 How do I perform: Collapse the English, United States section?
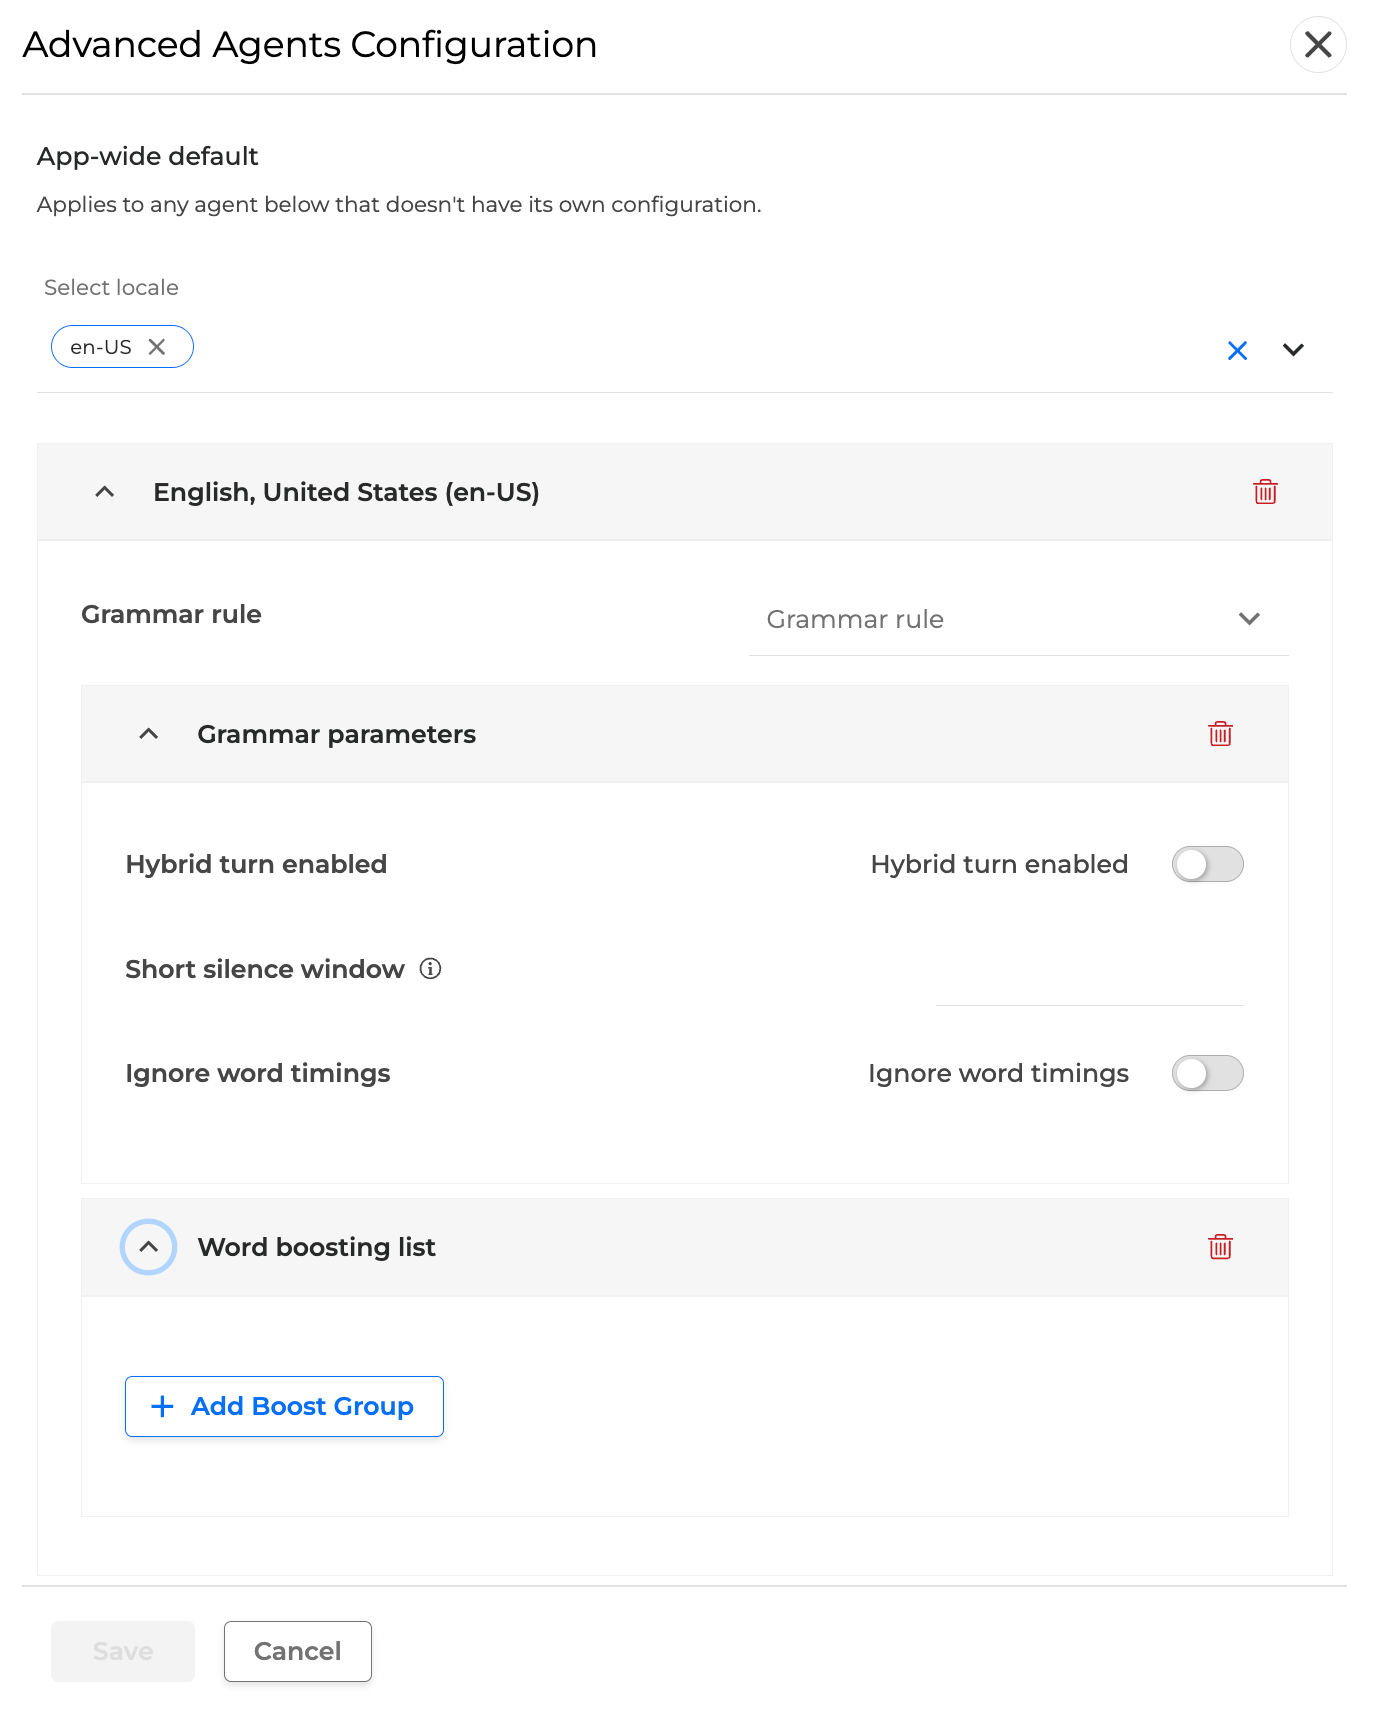pyautogui.click(x=105, y=492)
